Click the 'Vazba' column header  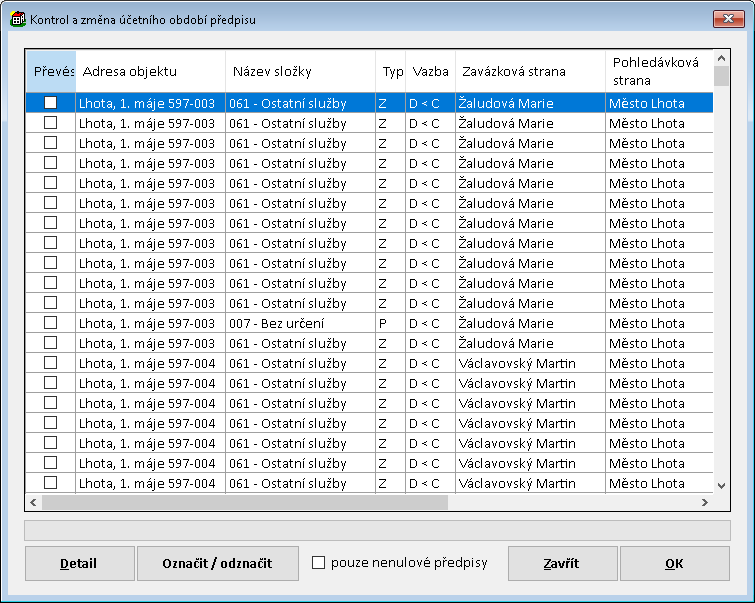(430, 72)
